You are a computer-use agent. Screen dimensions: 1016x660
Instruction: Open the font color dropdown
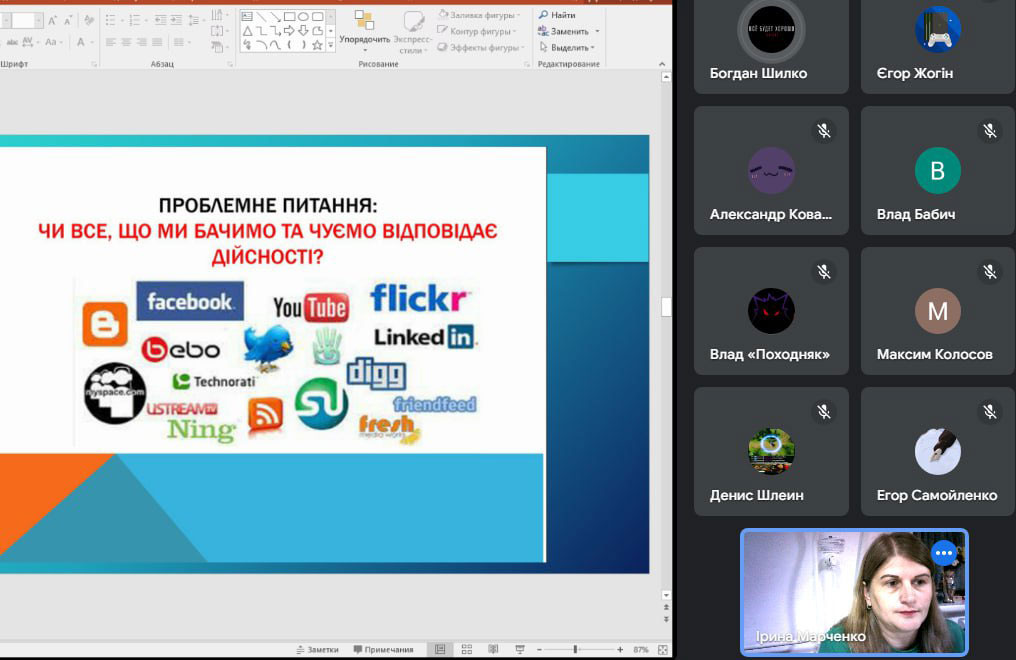coord(91,42)
